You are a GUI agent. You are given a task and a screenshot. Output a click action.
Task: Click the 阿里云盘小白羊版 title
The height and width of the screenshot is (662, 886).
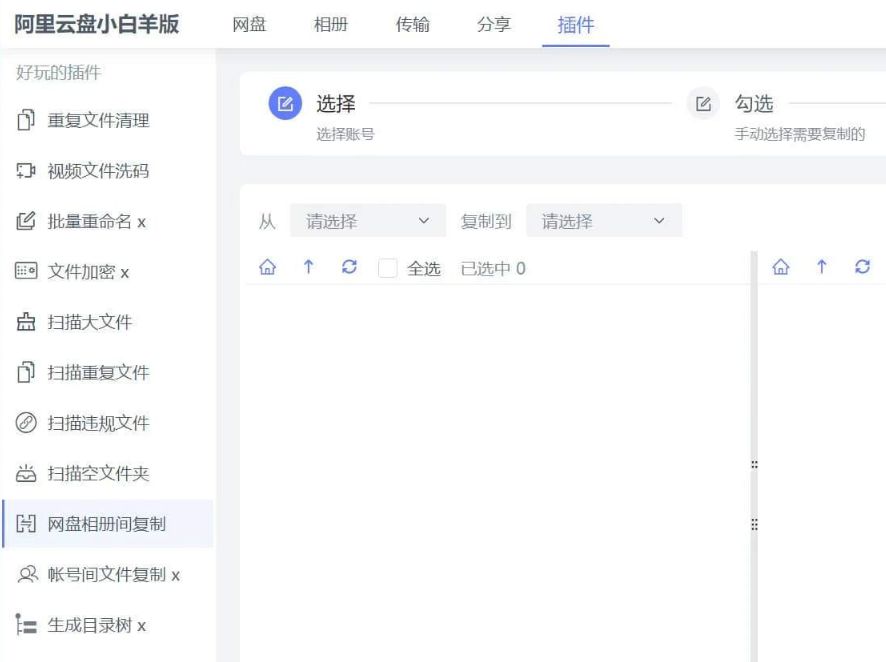tap(97, 24)
